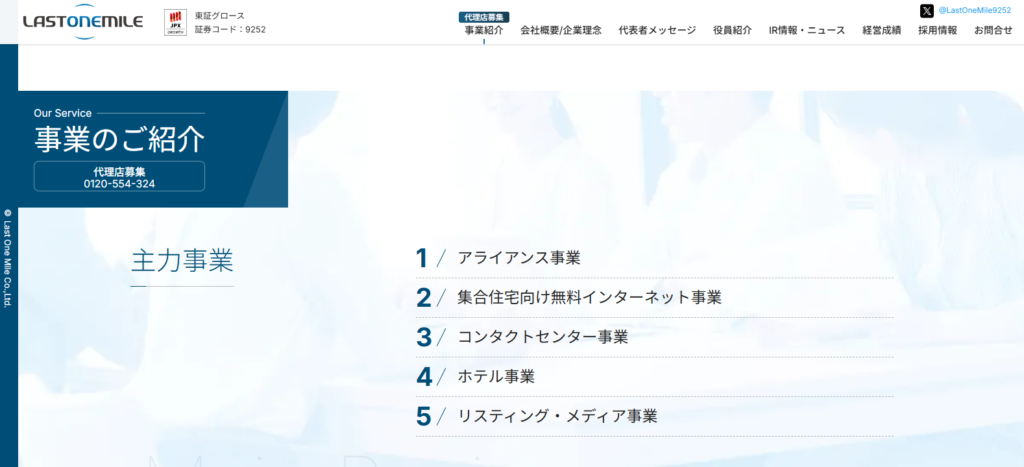1024x467 pixels.
Task: Click the 代理店募集 badge above the navigation
Action: click(484, 17)
